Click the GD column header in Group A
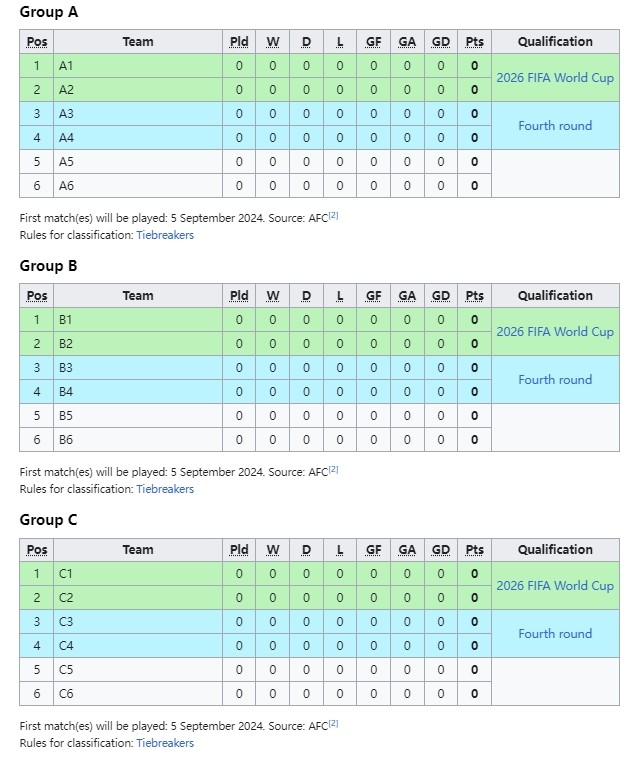Image resolution: width=635 pixels, height=764 pixels. (441, 42)
